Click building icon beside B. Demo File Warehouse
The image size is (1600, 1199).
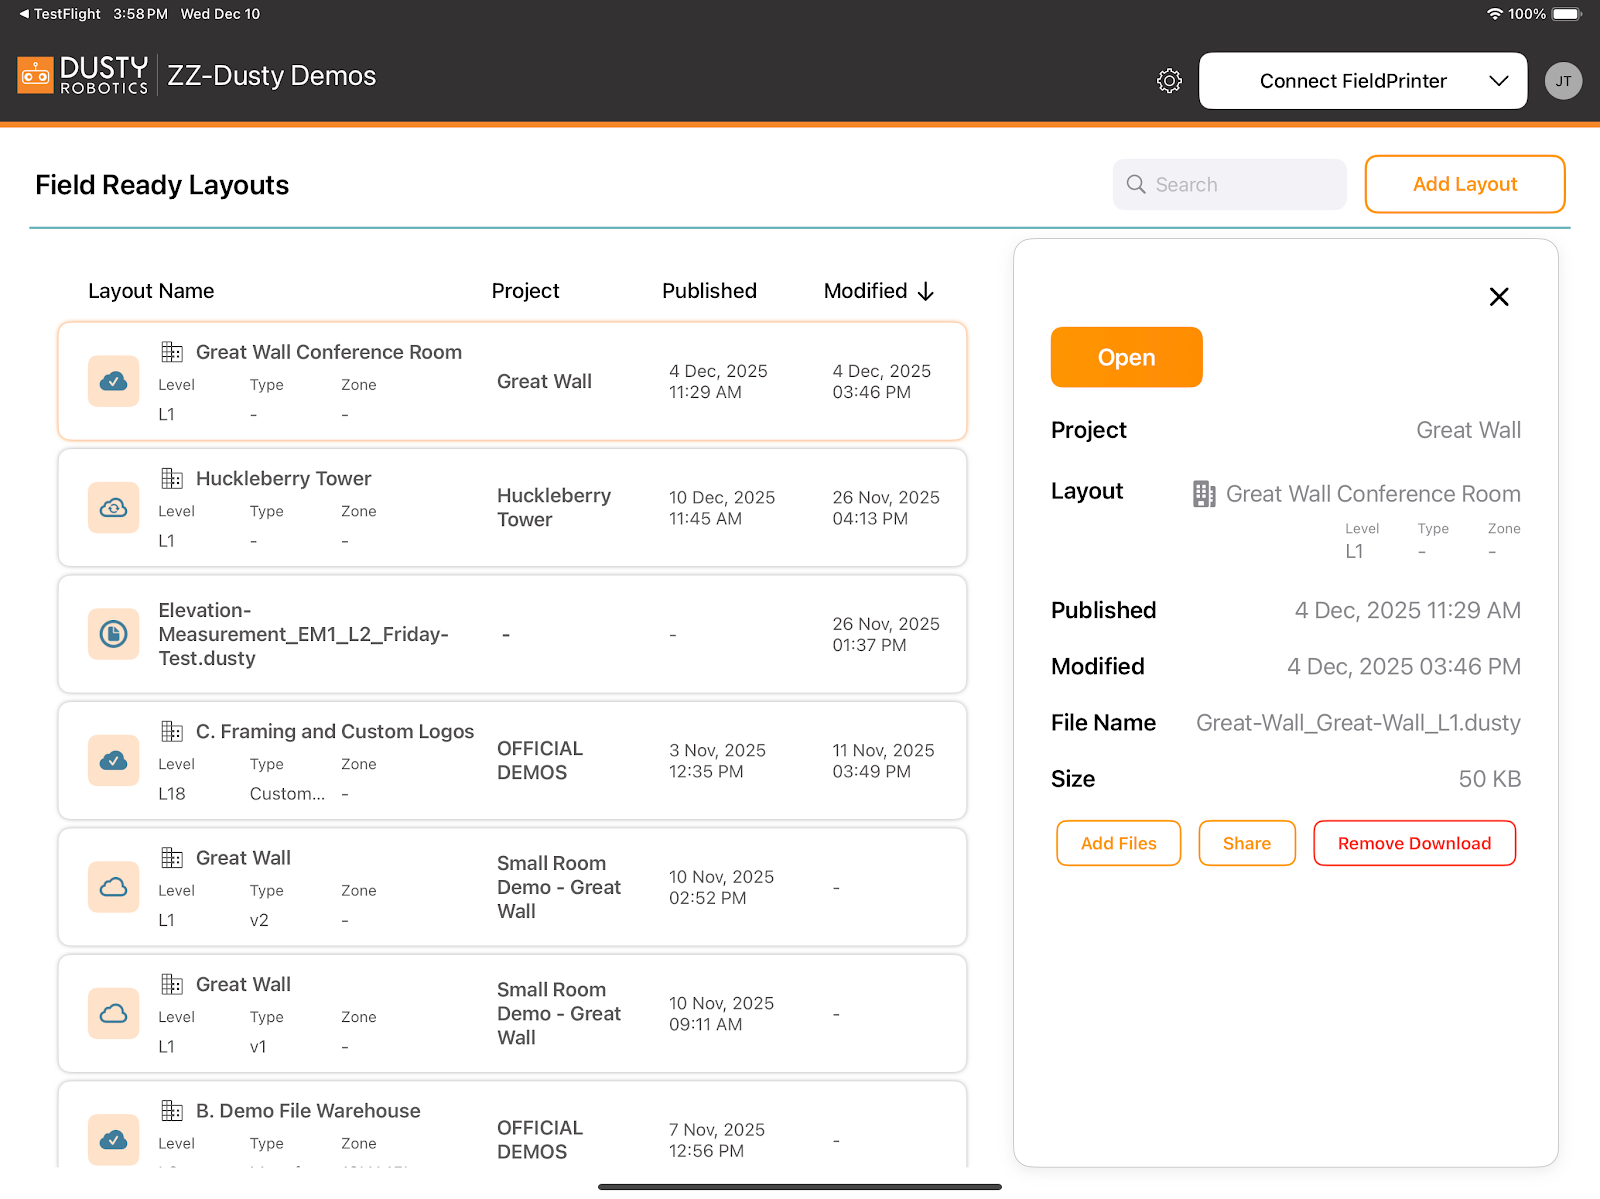tap(172, 1110)
